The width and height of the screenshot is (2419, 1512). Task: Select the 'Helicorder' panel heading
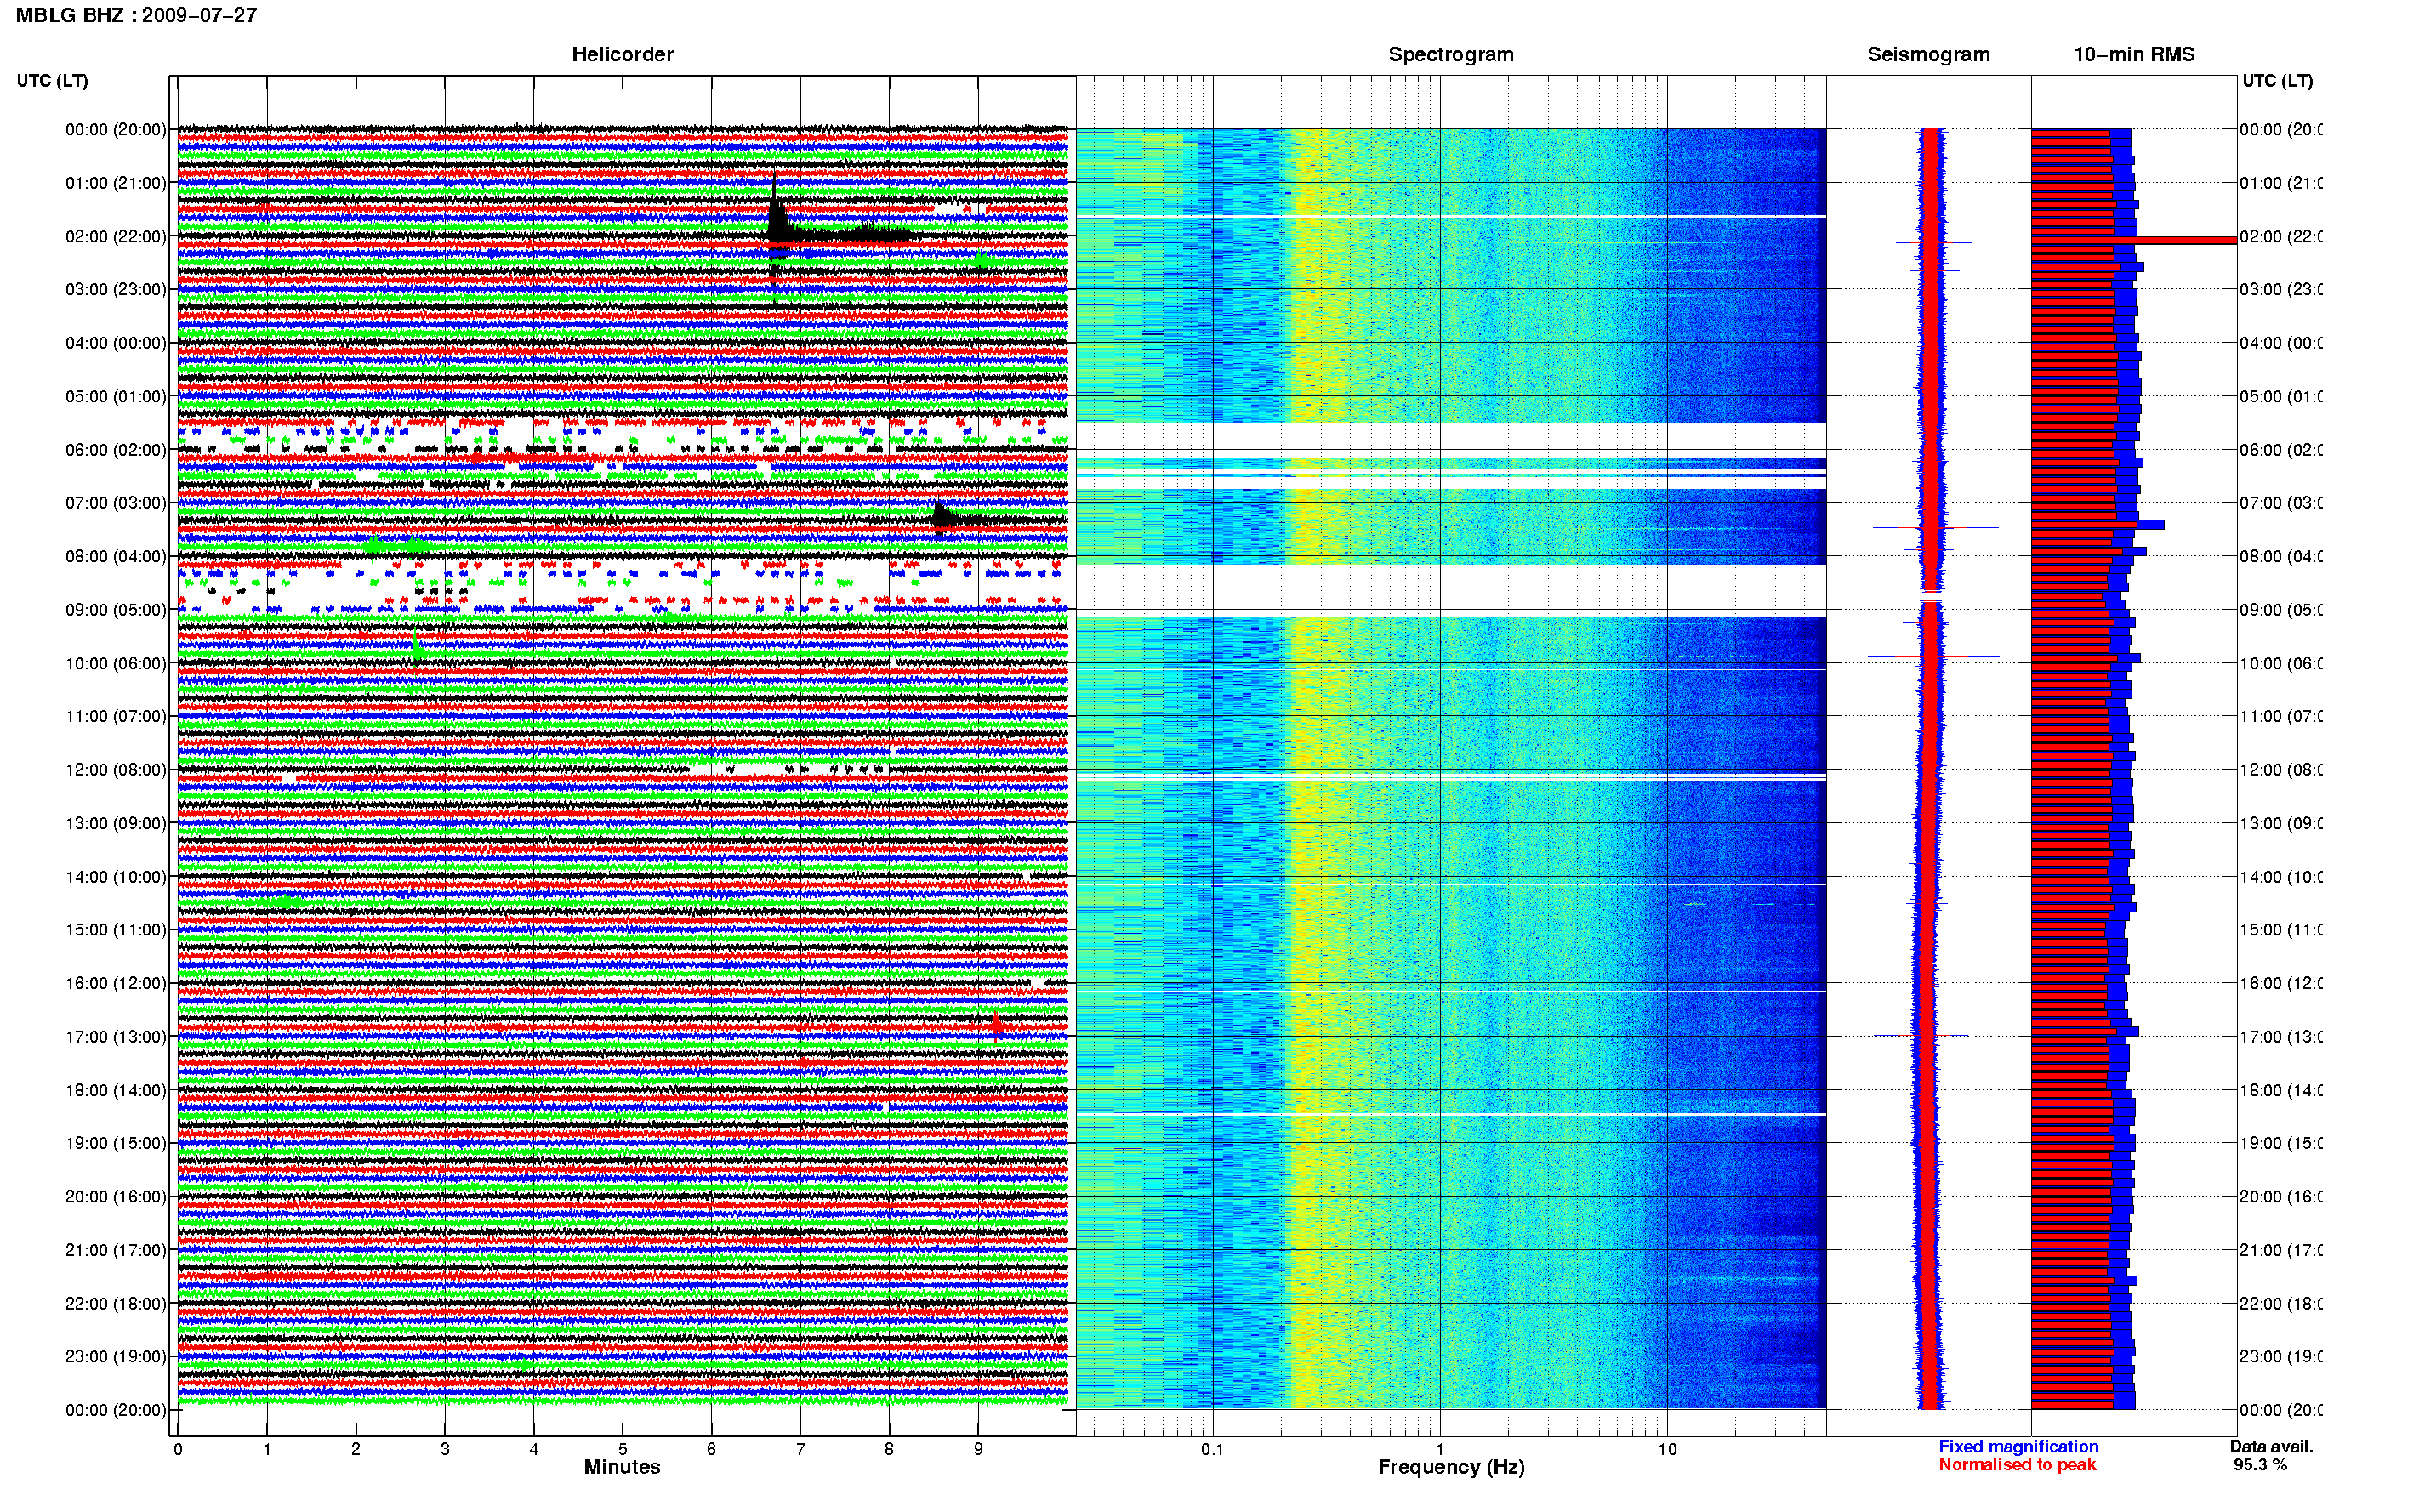[622, 54]
